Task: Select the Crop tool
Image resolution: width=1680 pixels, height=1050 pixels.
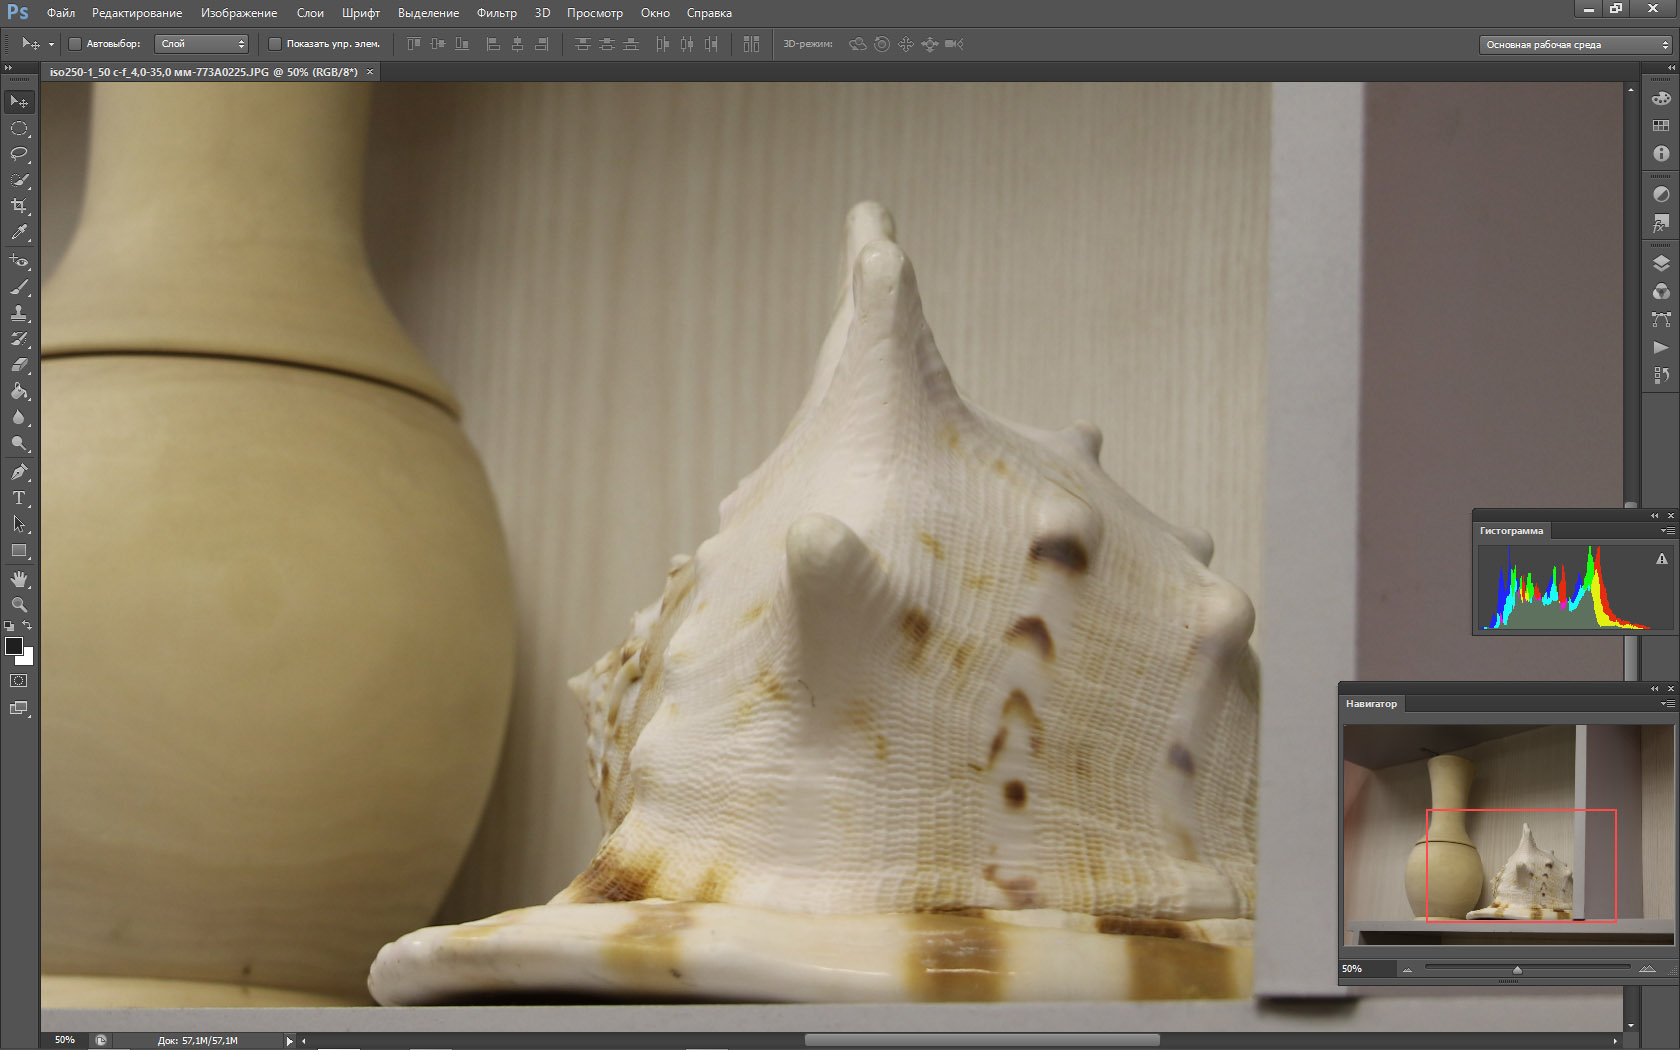Action: 19,206
